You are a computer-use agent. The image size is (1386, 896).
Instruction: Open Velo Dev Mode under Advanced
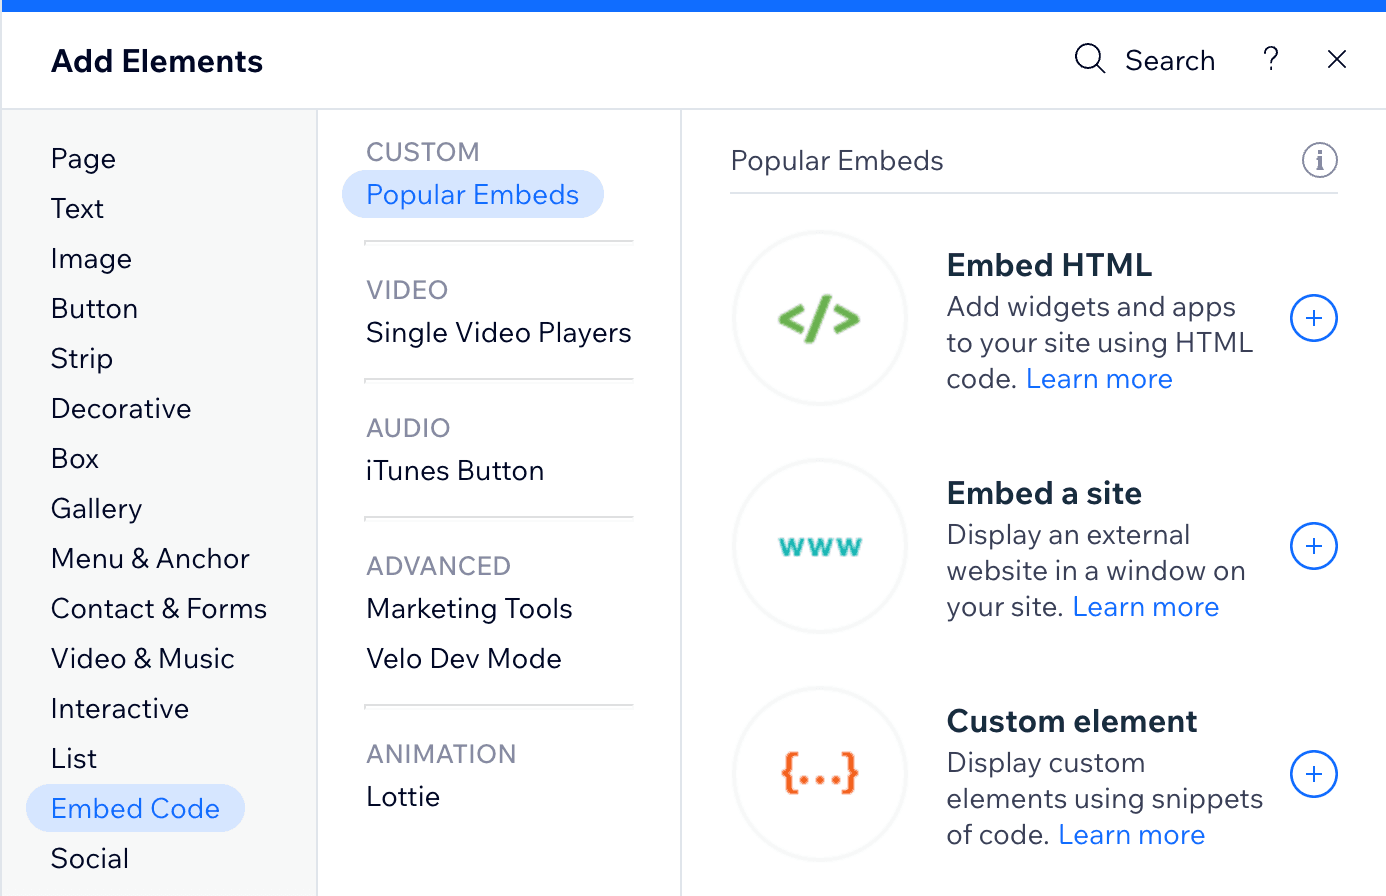pyautogui.click(x=464, y=658)
